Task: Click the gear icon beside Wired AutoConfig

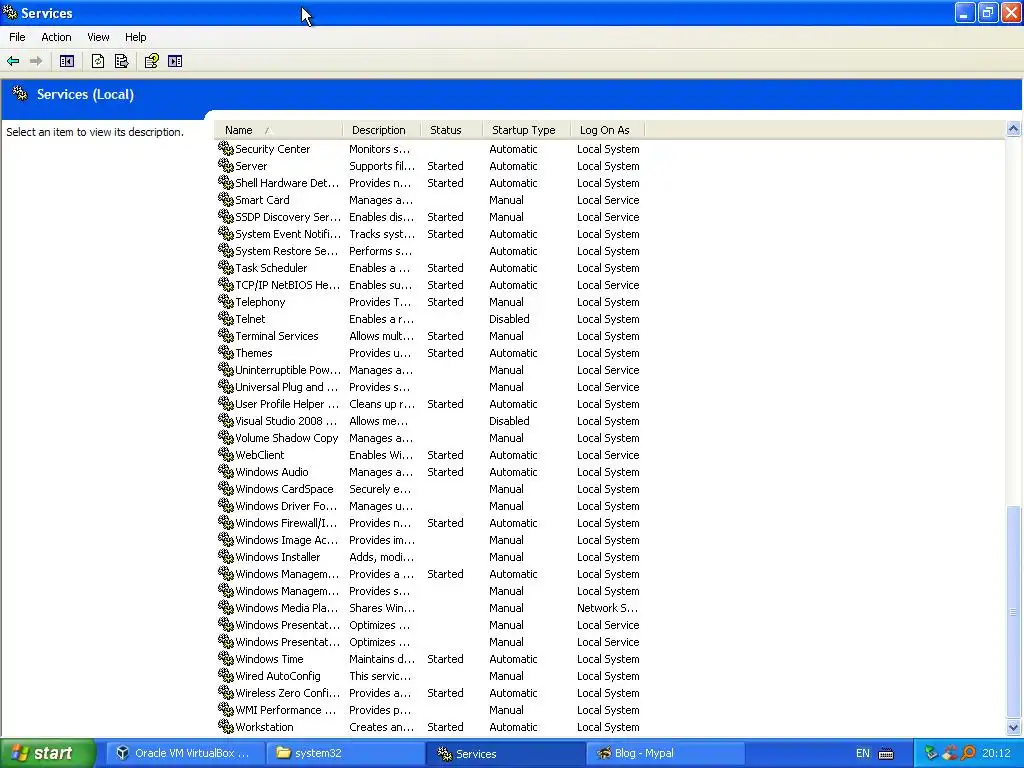Action: (226, 676)
